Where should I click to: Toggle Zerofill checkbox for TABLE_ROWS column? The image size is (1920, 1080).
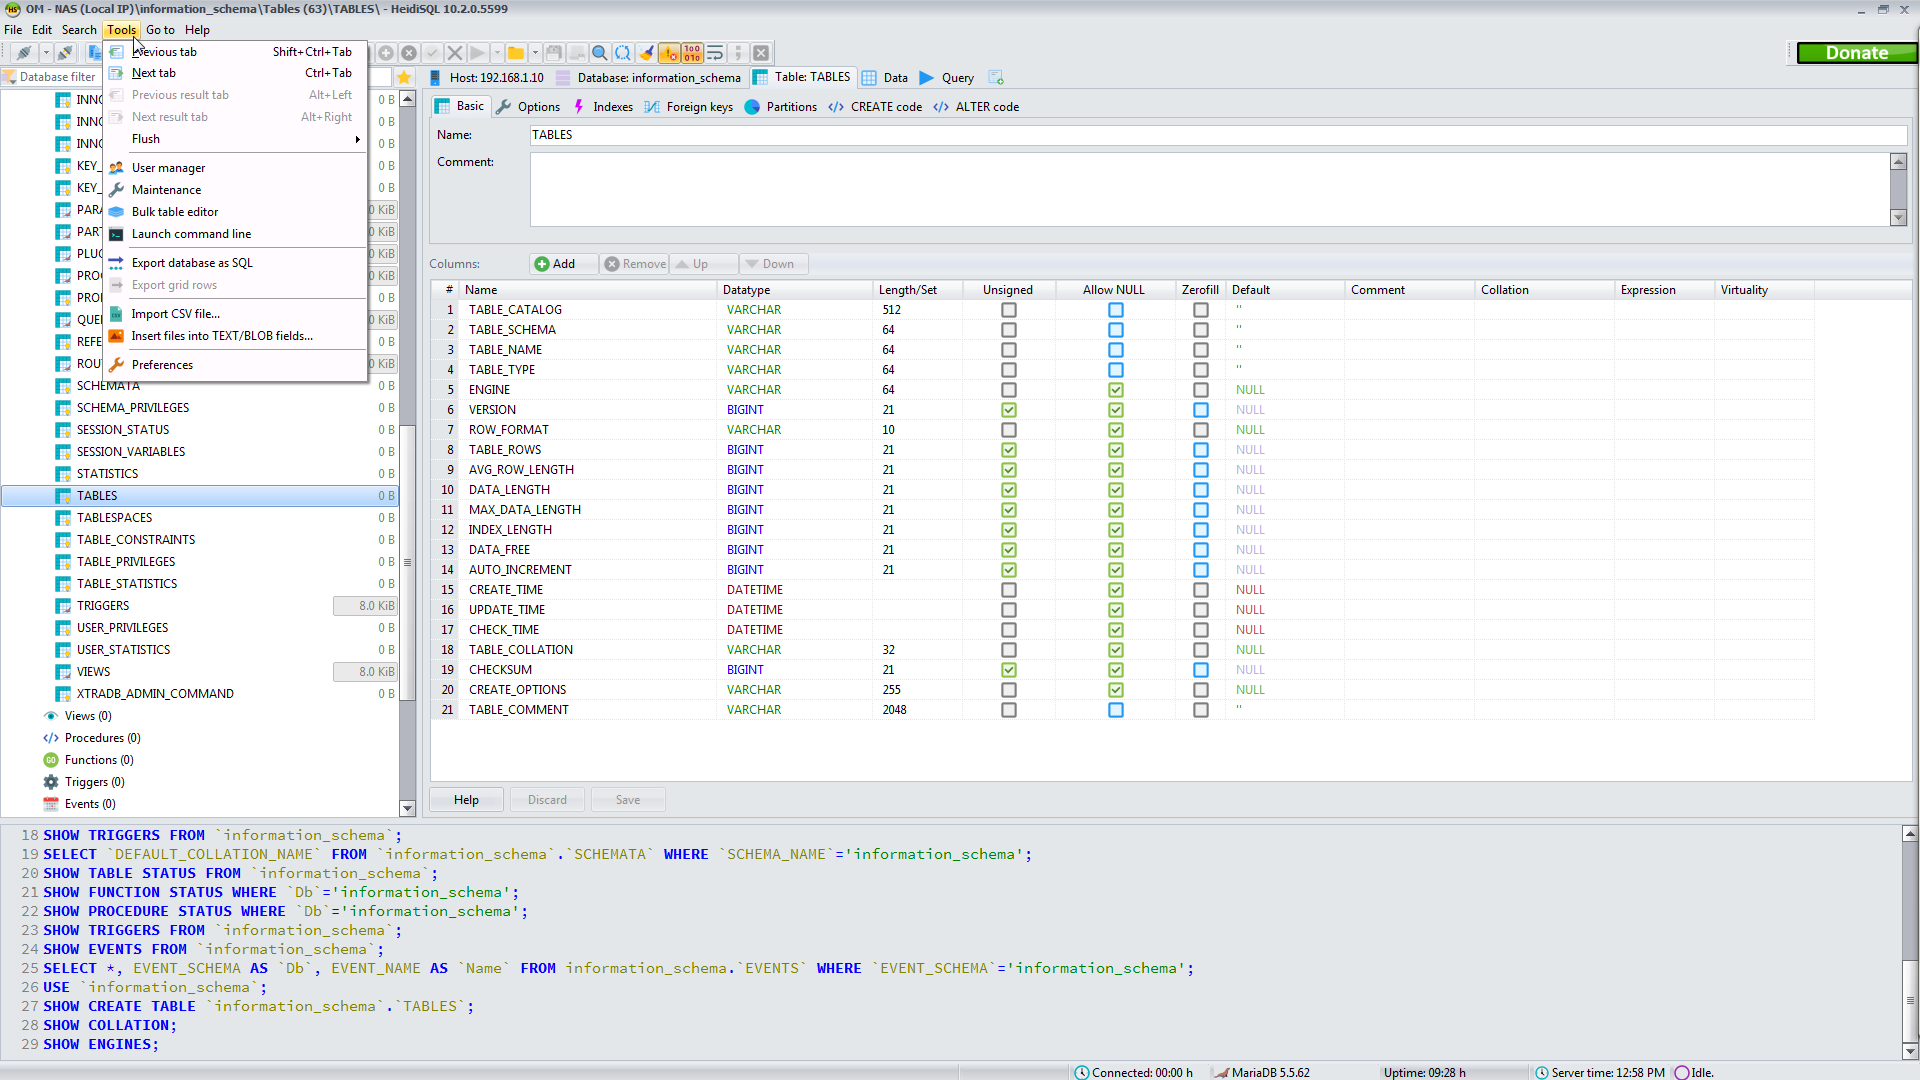(x=1200, y=450)
